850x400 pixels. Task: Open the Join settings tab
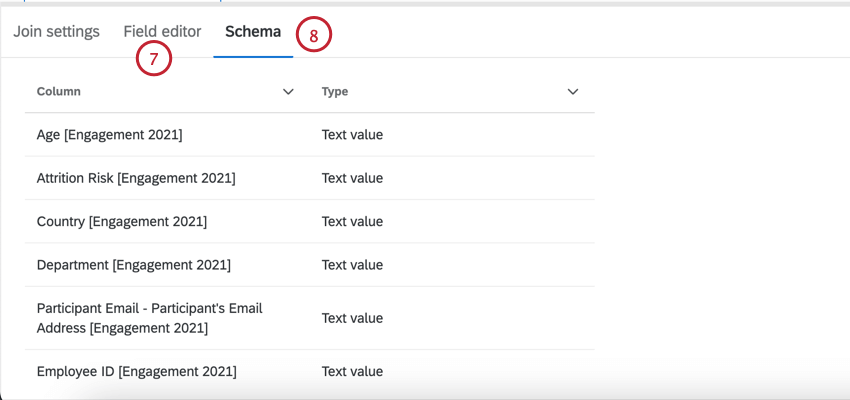[x=56, y=31]
